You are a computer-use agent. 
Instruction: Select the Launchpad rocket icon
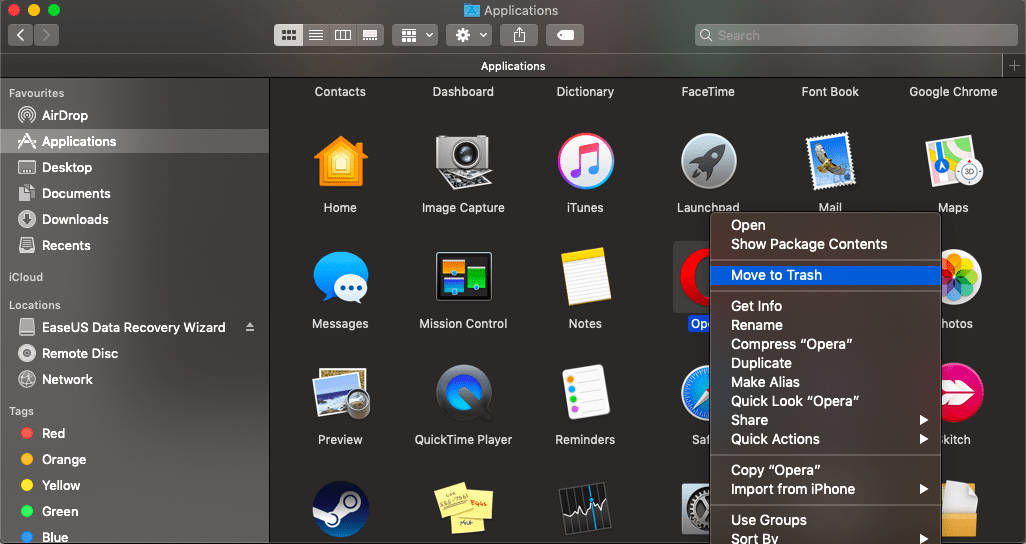[708, 161]
